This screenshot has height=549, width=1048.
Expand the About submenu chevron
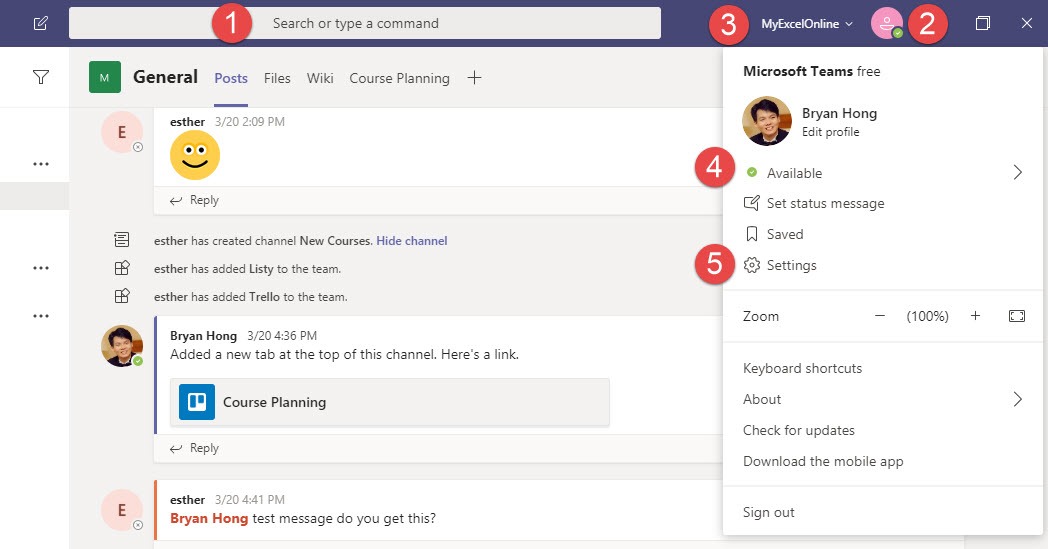click(x=1017, y=399)
